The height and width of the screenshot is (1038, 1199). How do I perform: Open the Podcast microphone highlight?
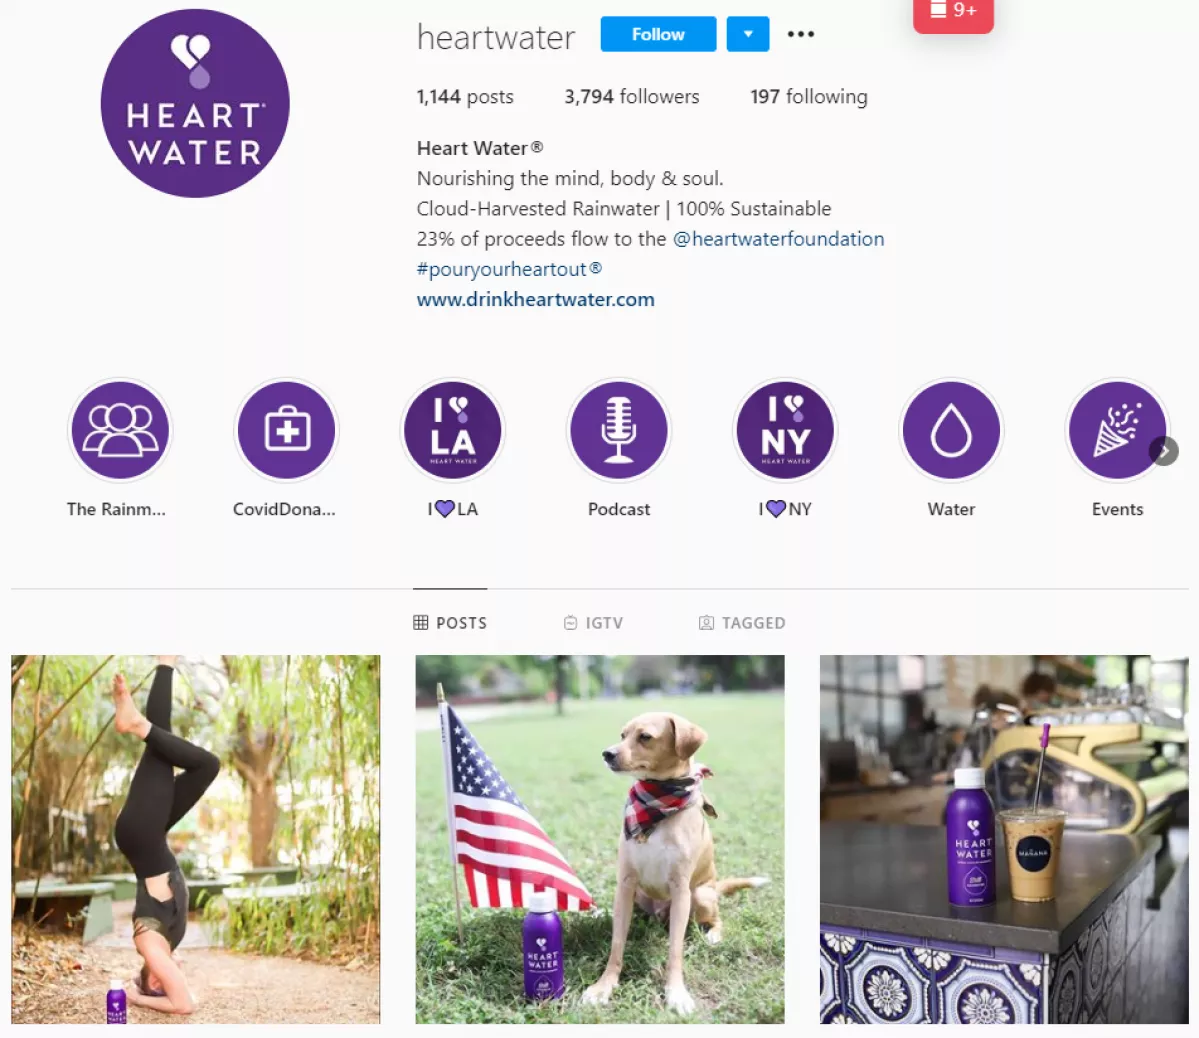pyautogui.click(x=619, y=430)
